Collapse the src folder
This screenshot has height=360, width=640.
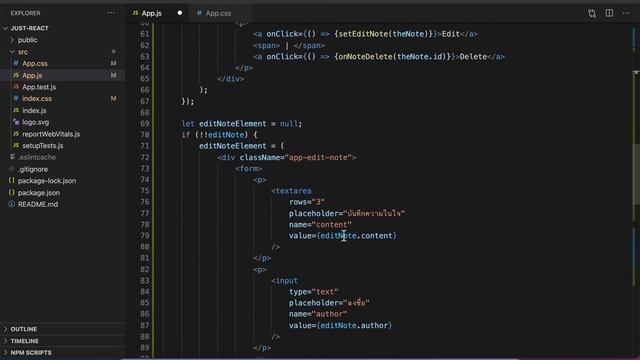[x=23, y=52]
